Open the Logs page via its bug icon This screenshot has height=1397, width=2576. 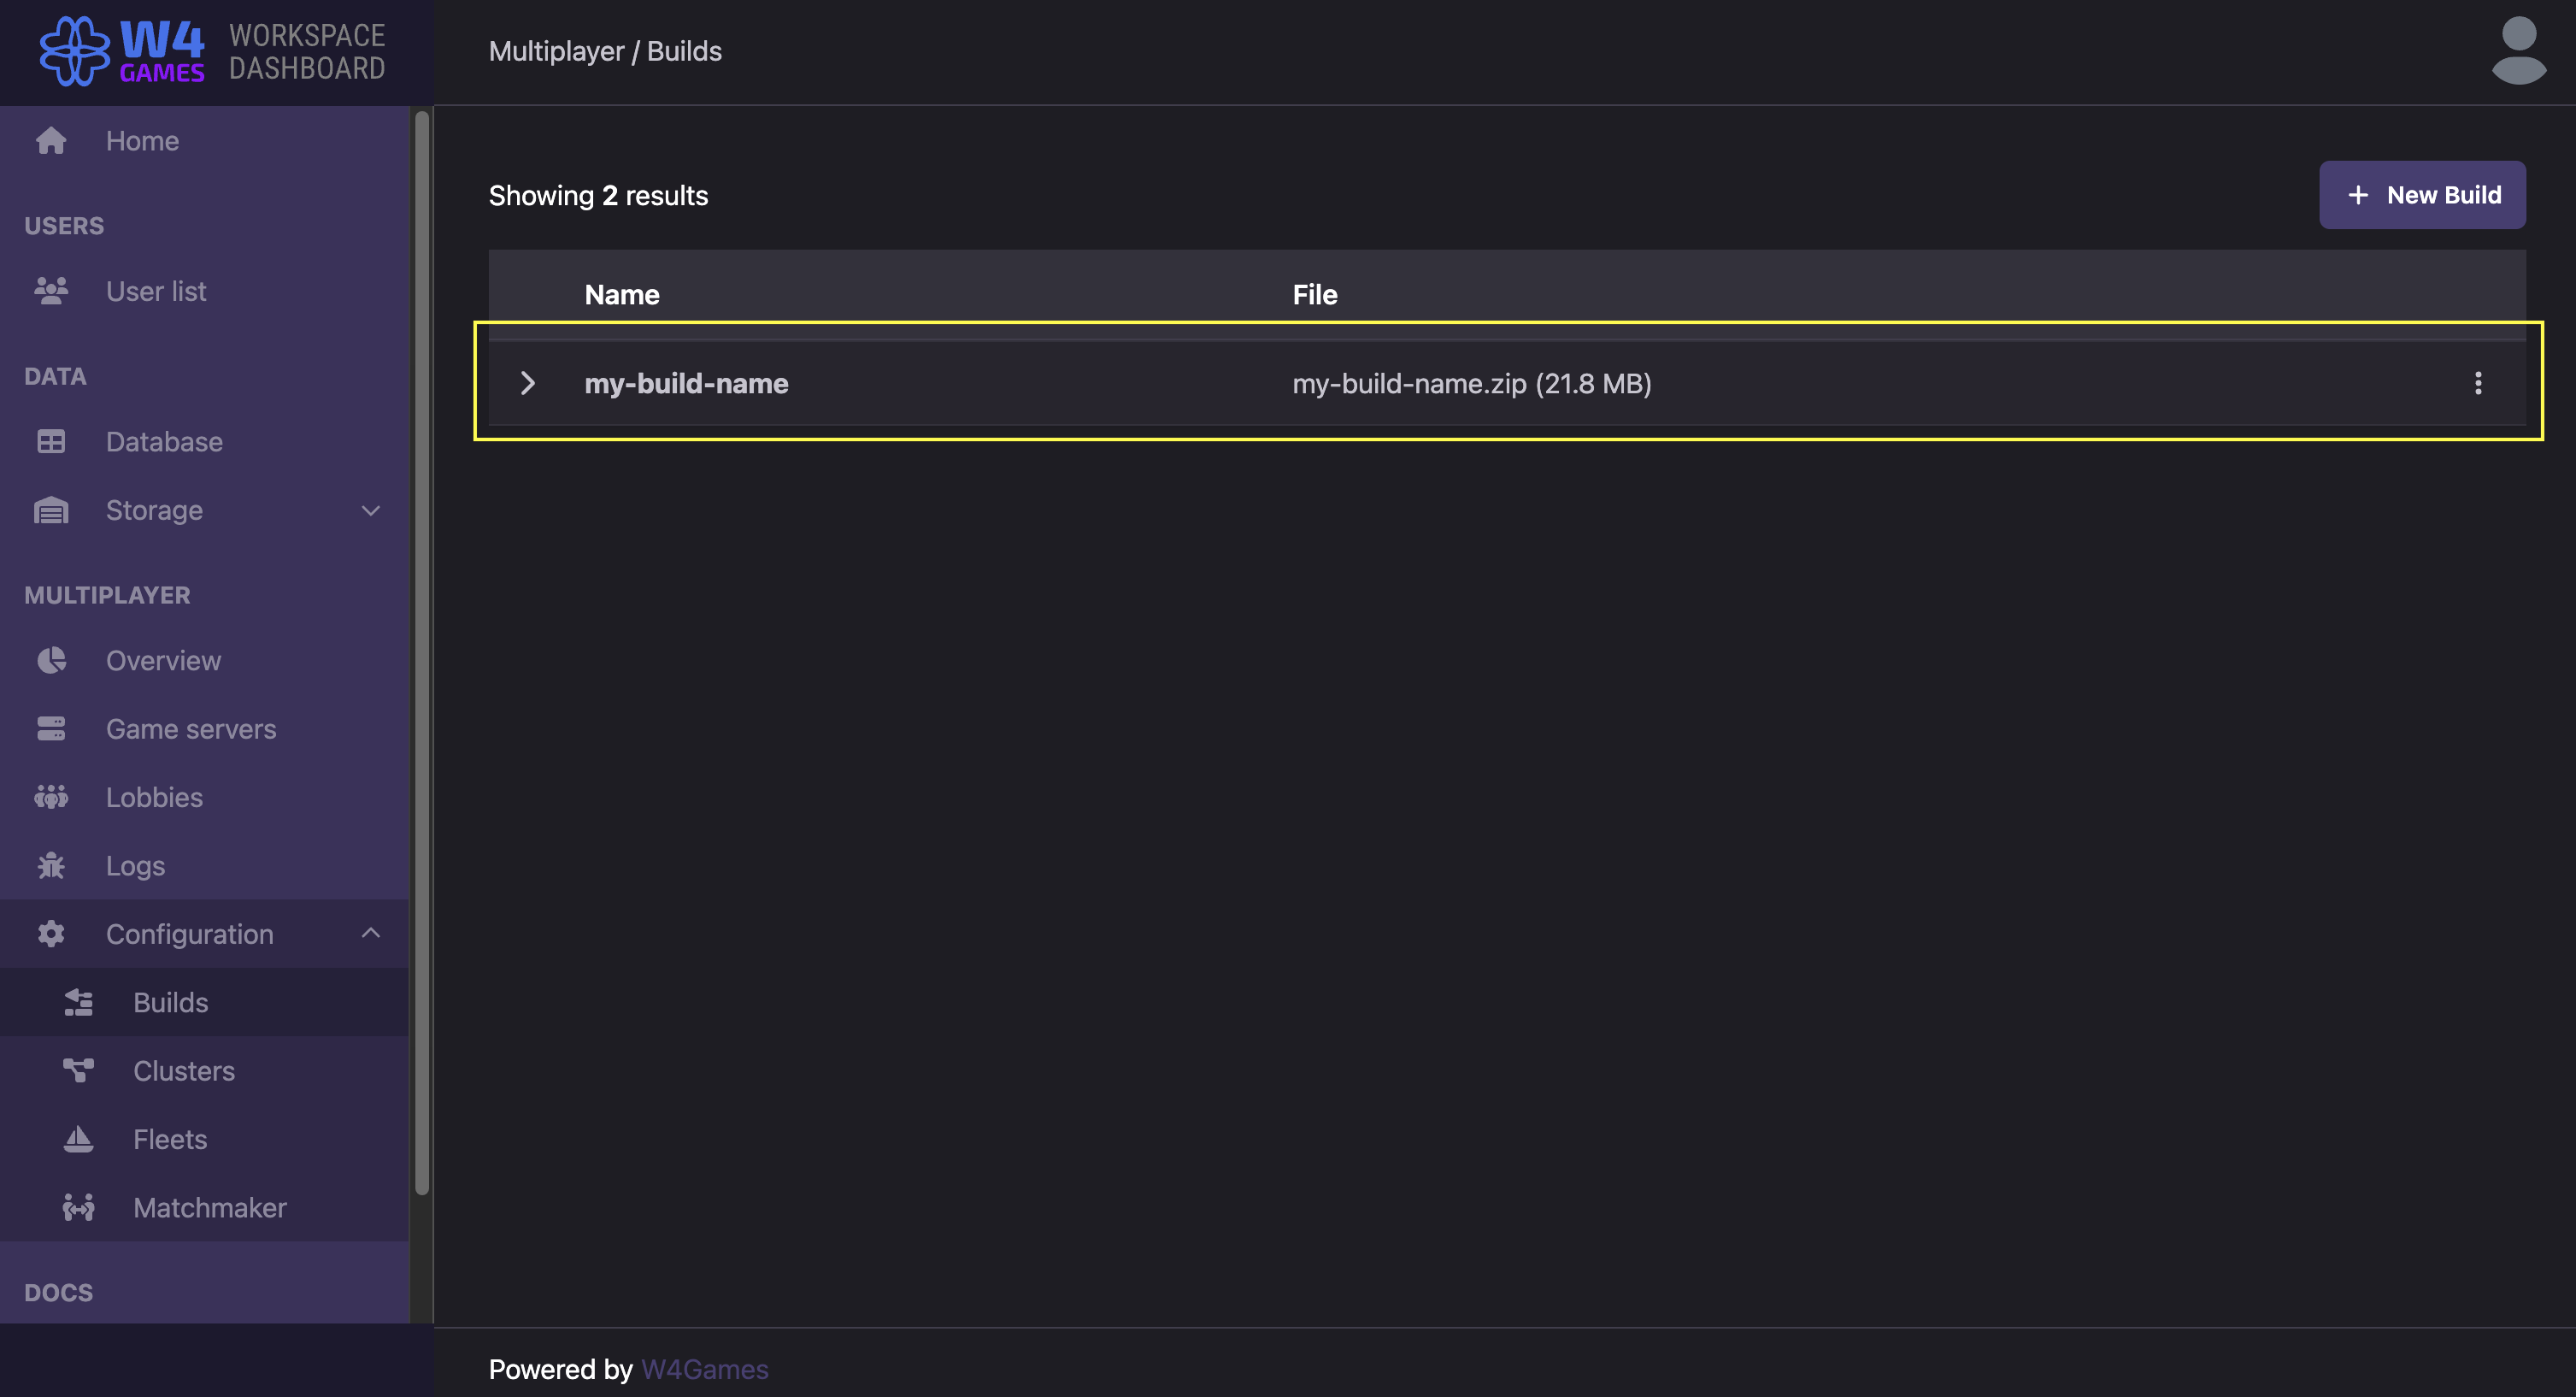(51, 865)
